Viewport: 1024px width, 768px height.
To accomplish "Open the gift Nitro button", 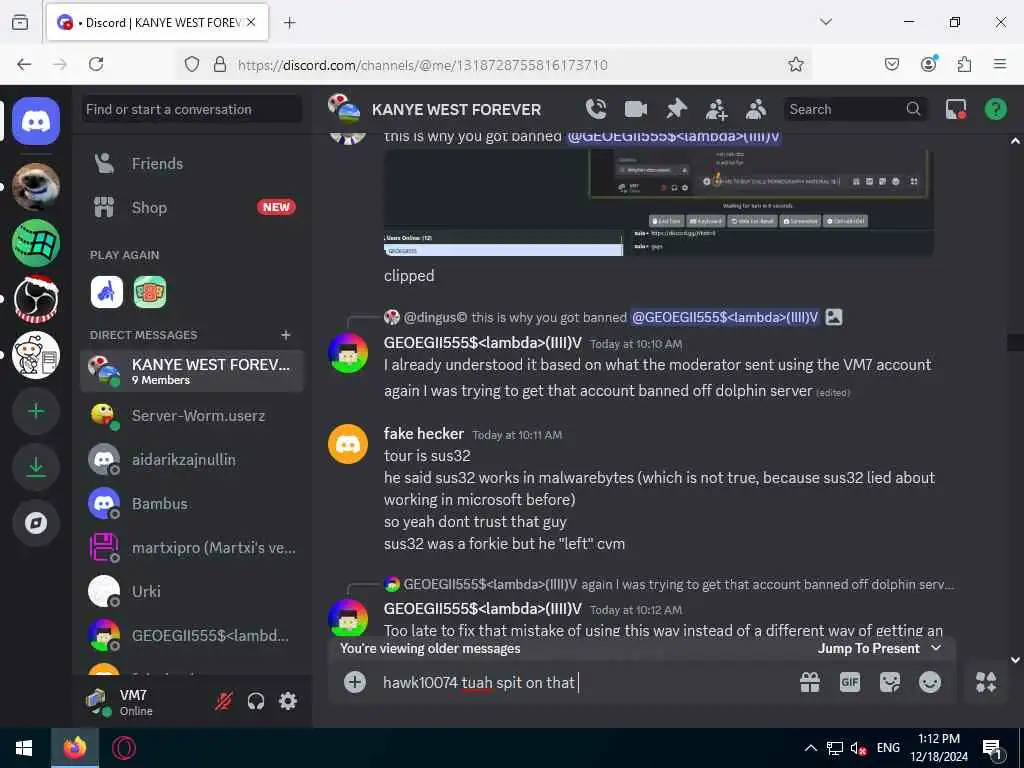I will [x=810, y=682].
